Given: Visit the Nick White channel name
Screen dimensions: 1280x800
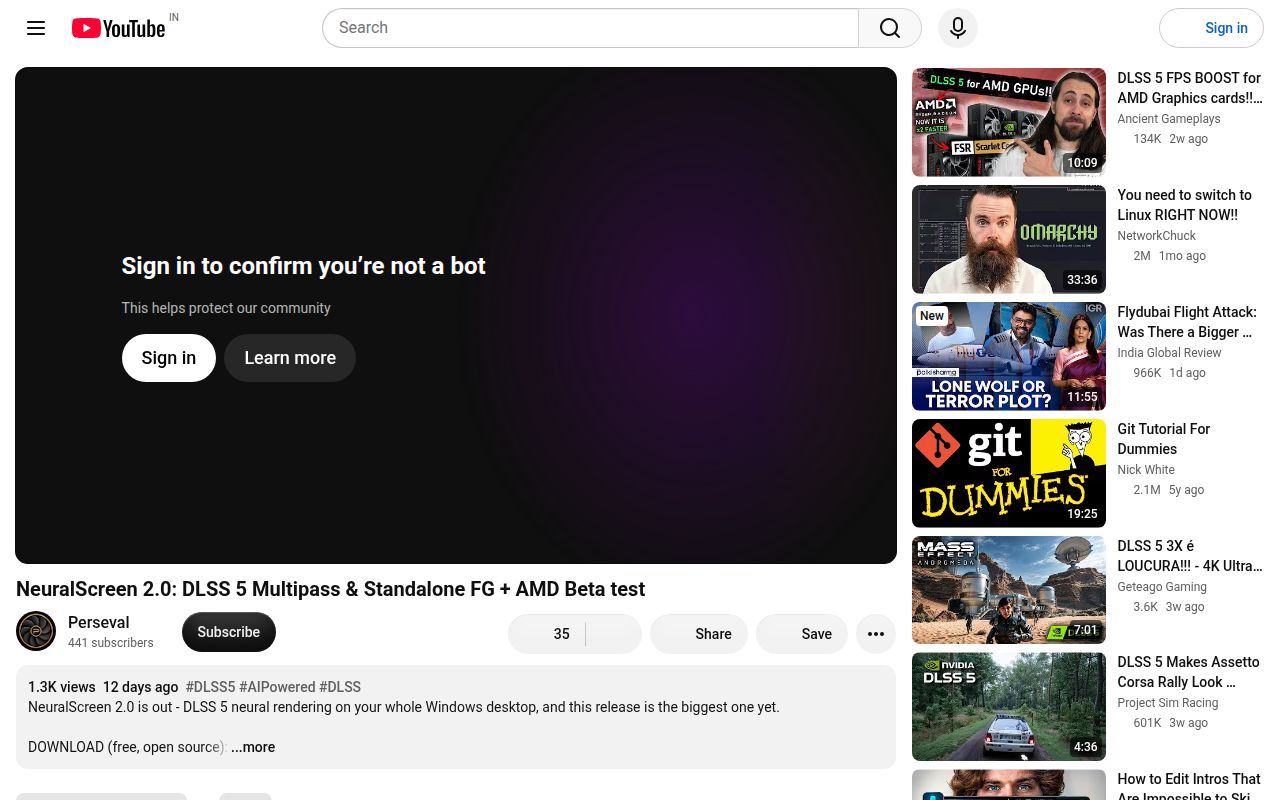Looking at the screenshot, I should click(x=1146, y=470).
